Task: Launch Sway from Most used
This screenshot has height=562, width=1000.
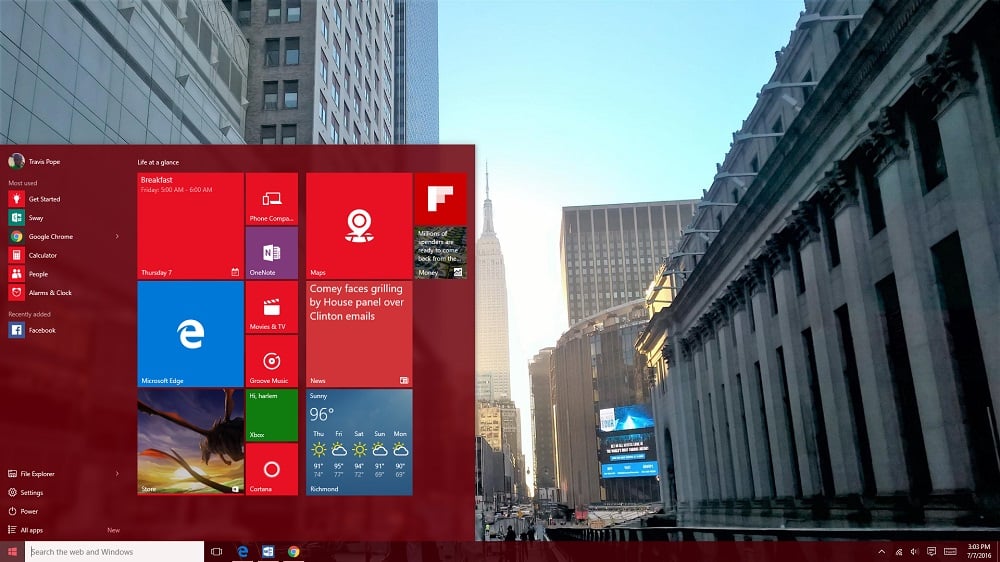Action: (x=64, y=218)
